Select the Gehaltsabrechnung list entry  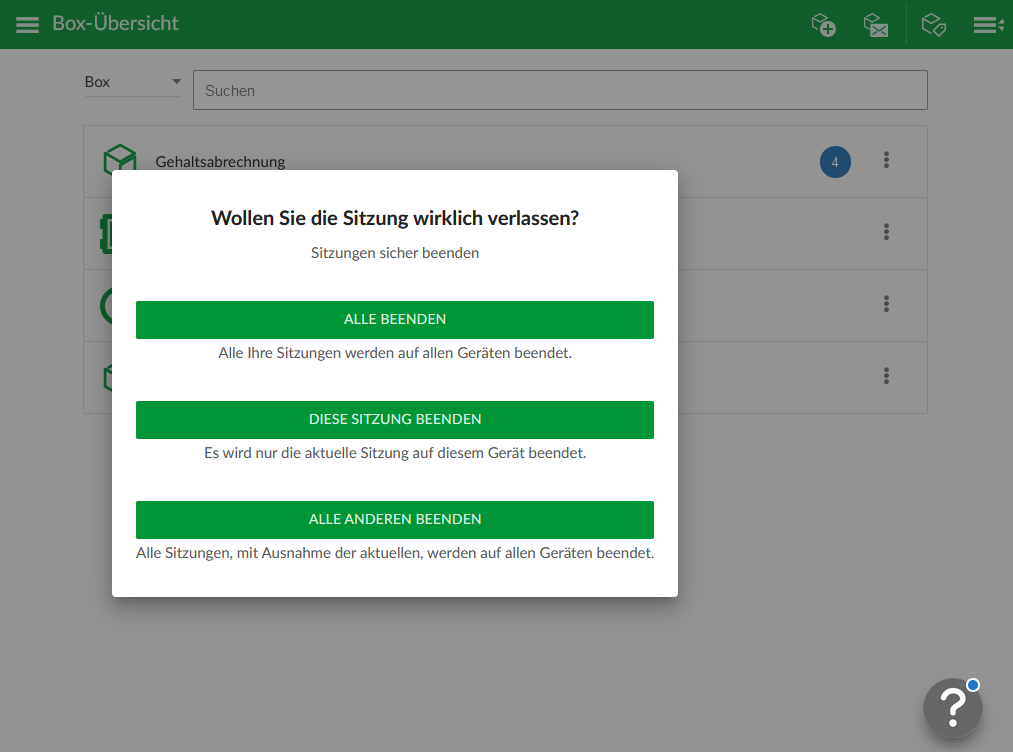220,161
